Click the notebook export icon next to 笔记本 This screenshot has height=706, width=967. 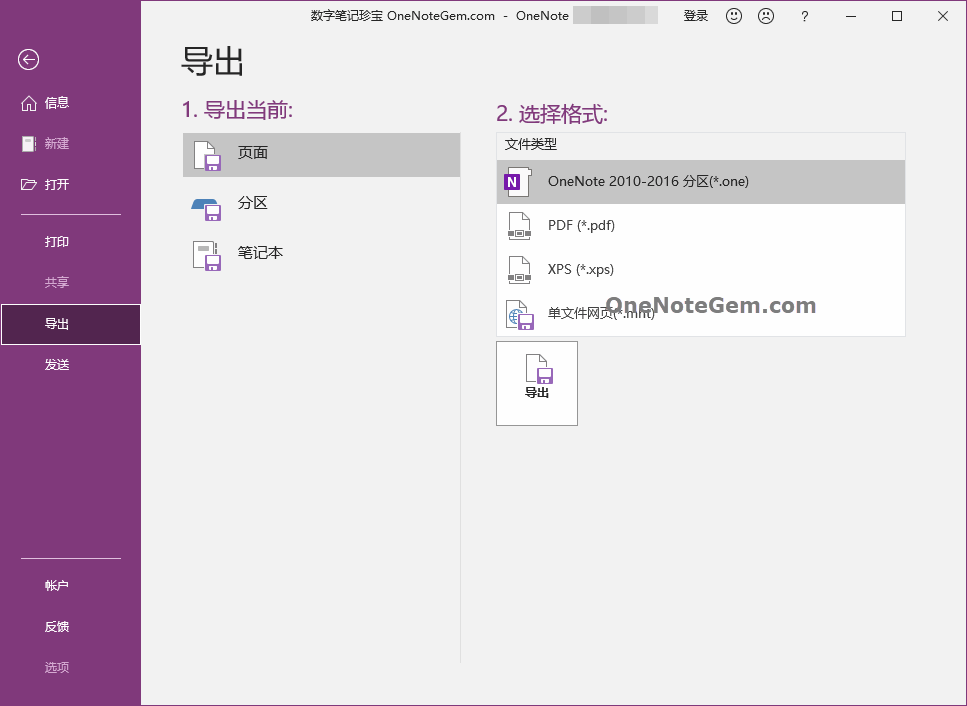point(207,256)
